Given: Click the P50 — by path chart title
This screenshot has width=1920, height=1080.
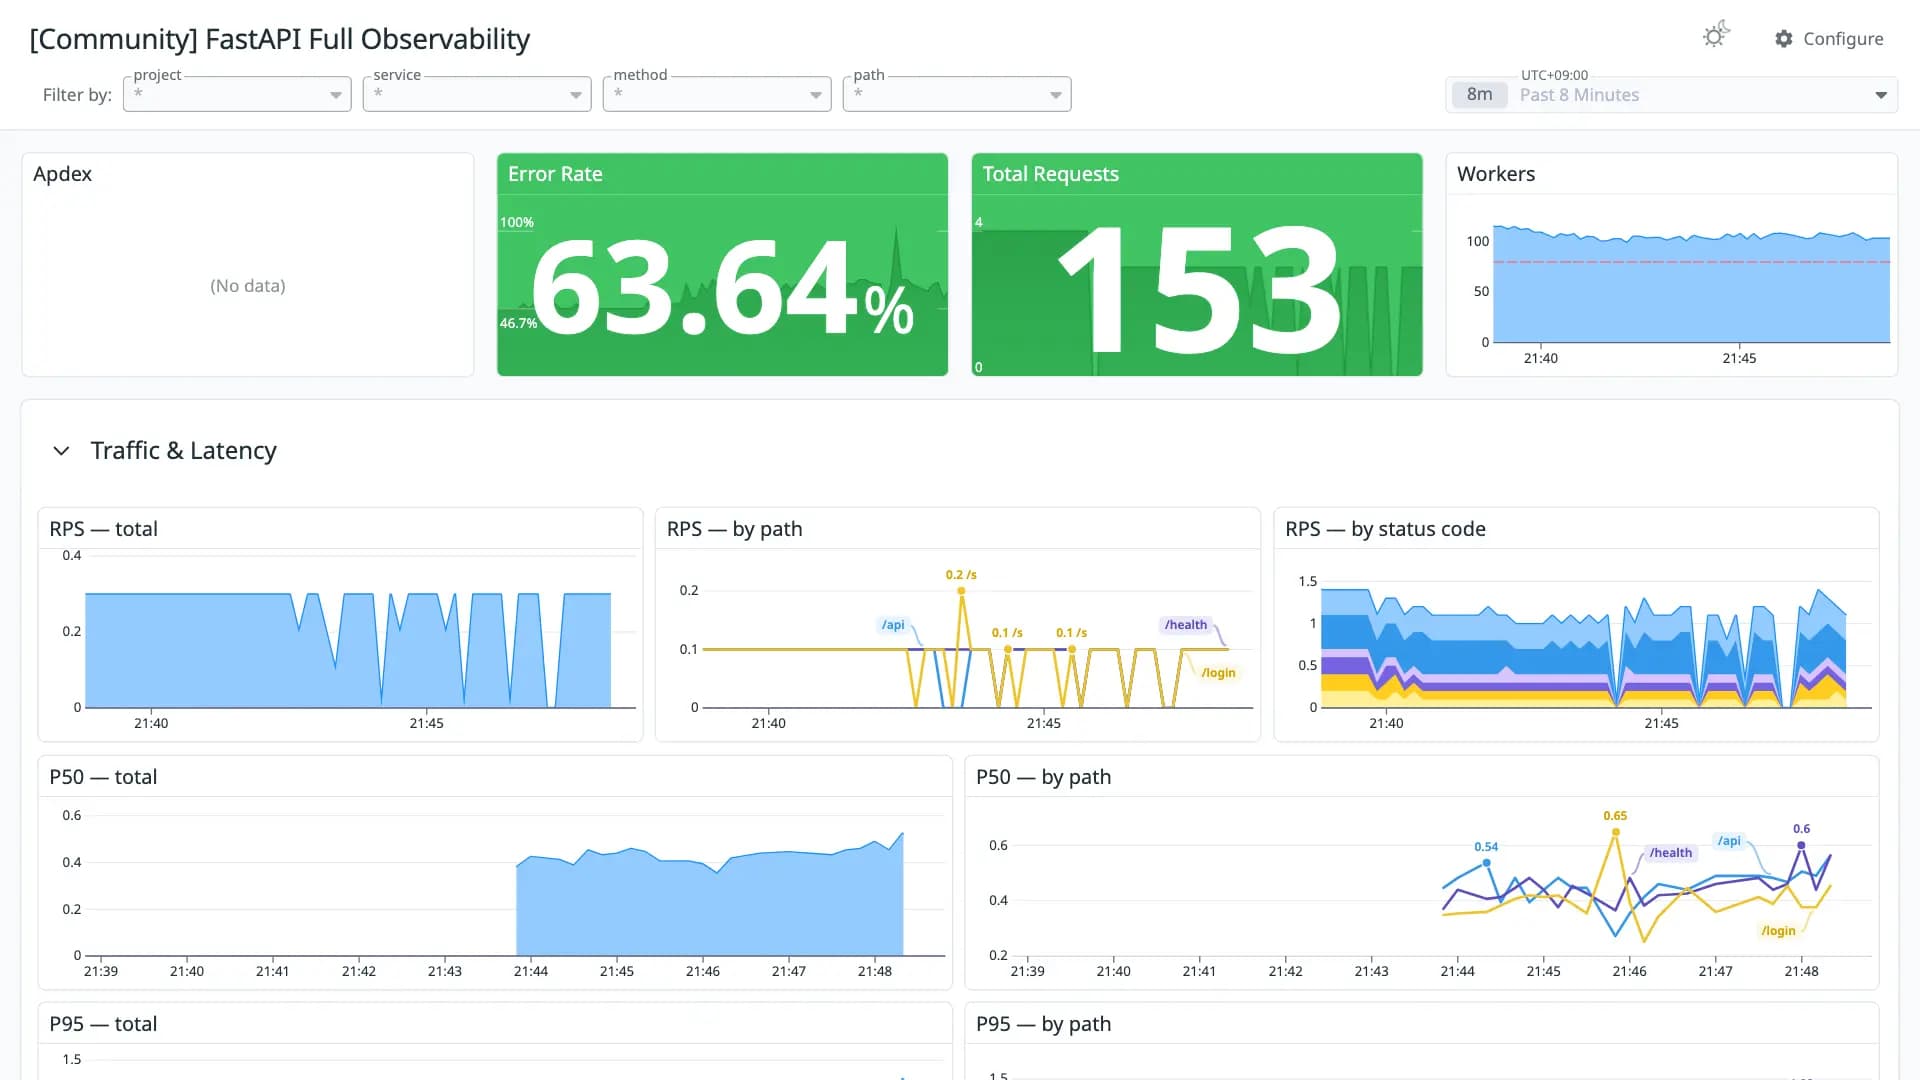Looking at the screenshot, I should (1043, 777).
